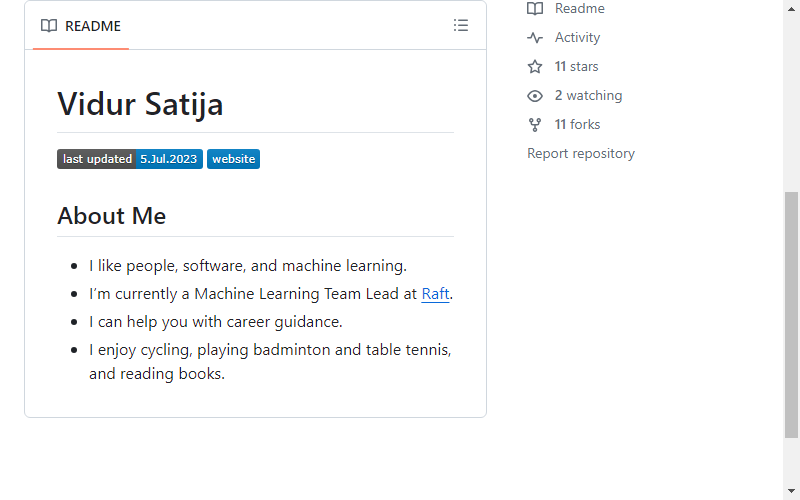The image size is (800, 500).
Task: View the repository Activity link
Action: [x=578, y=37]
